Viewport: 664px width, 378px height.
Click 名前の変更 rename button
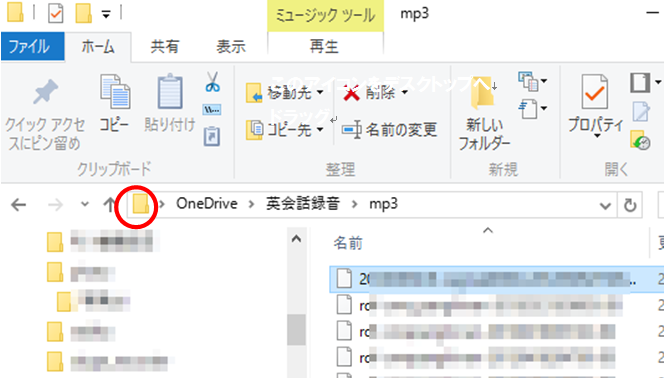(x=389, y=130)
